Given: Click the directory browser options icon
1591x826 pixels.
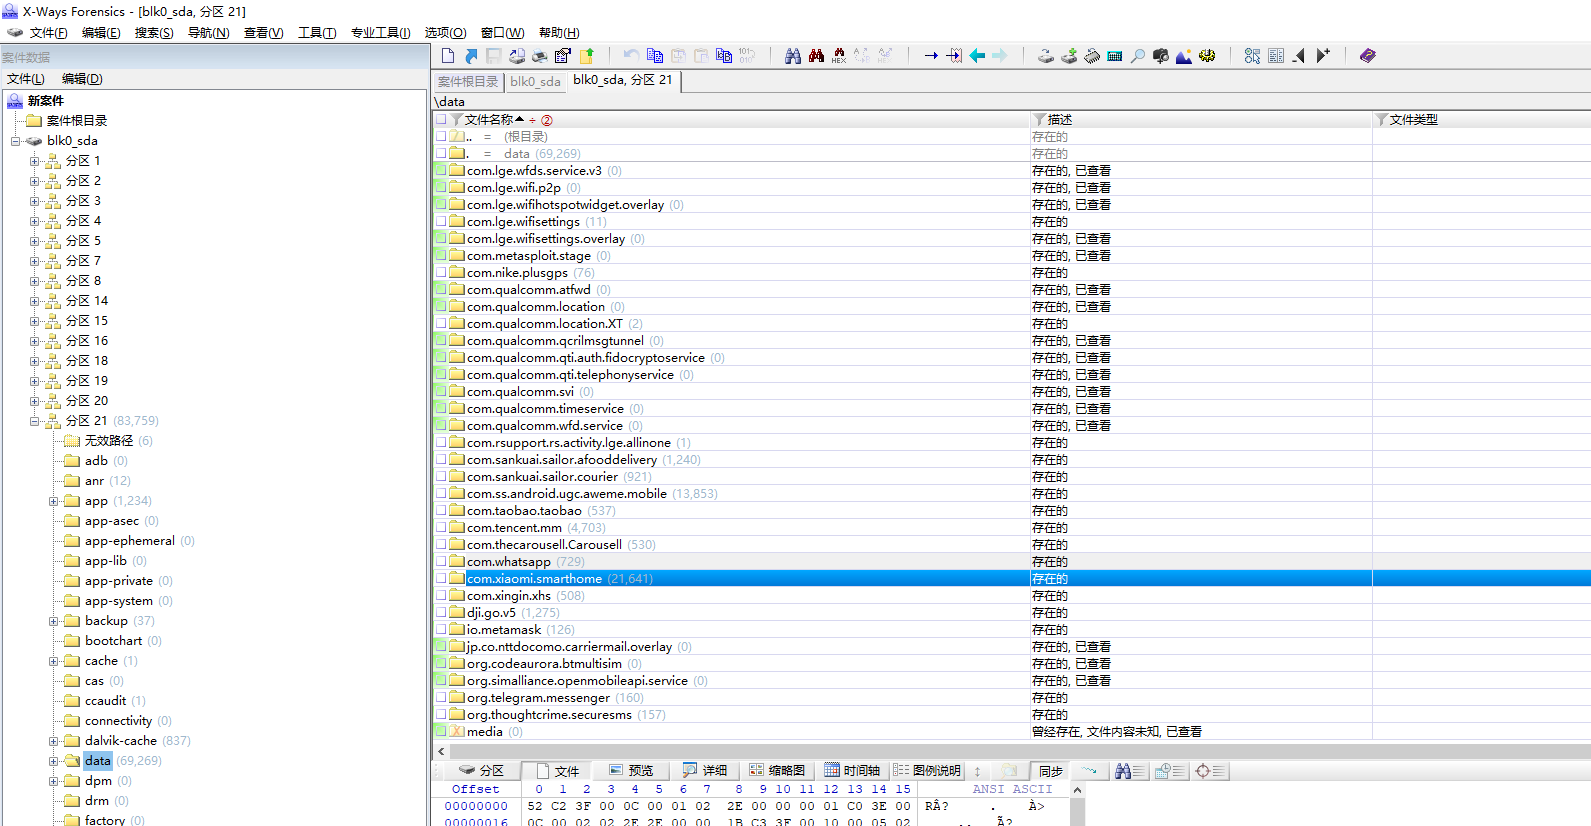Looking at the screenshot, I should (x=1252, y=56).
